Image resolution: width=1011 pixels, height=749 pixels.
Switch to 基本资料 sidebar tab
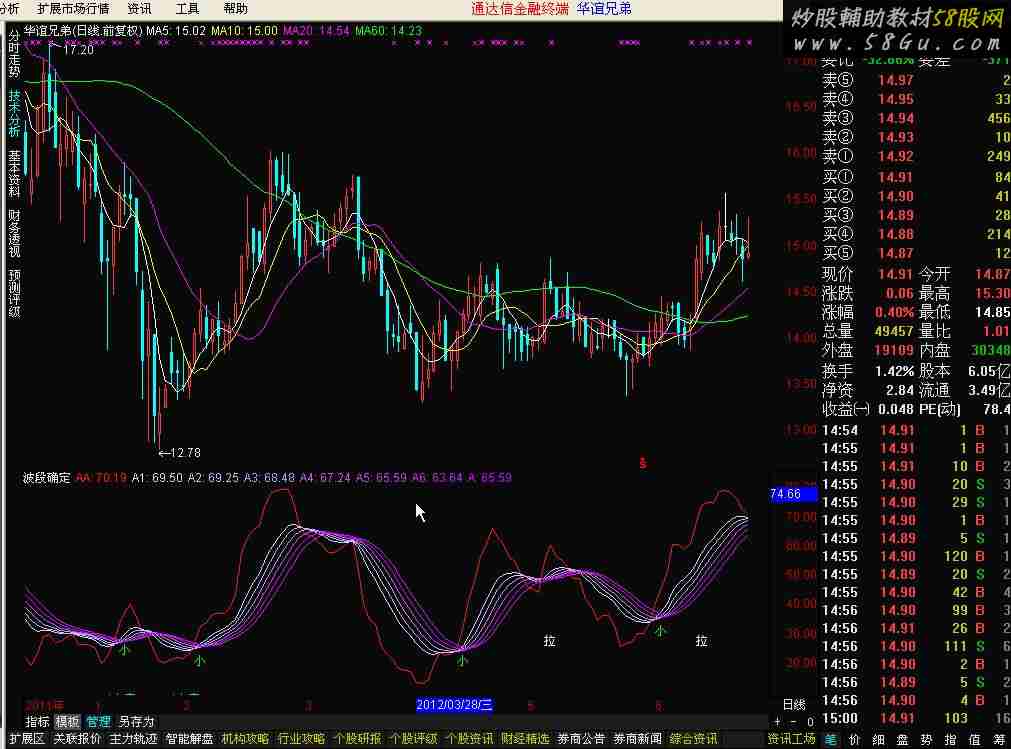[x=14, y=173]
